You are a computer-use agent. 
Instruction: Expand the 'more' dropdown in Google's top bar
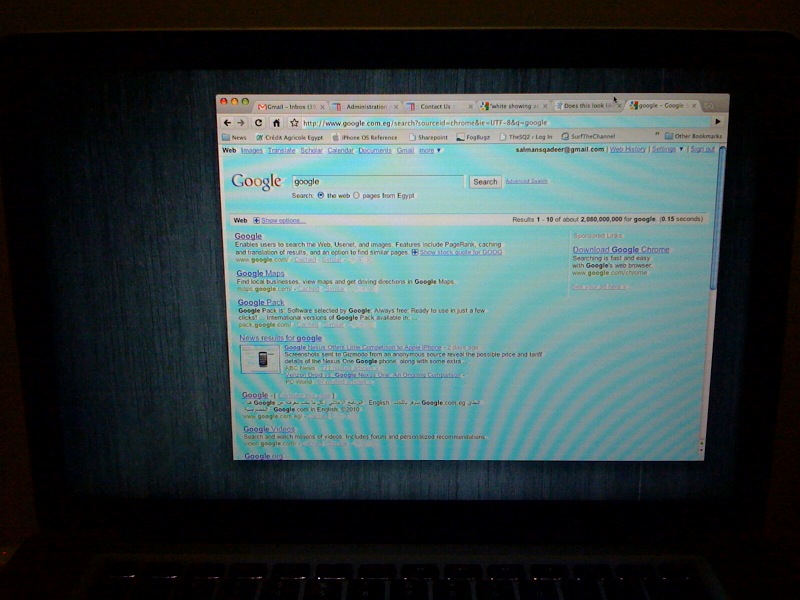430,151
